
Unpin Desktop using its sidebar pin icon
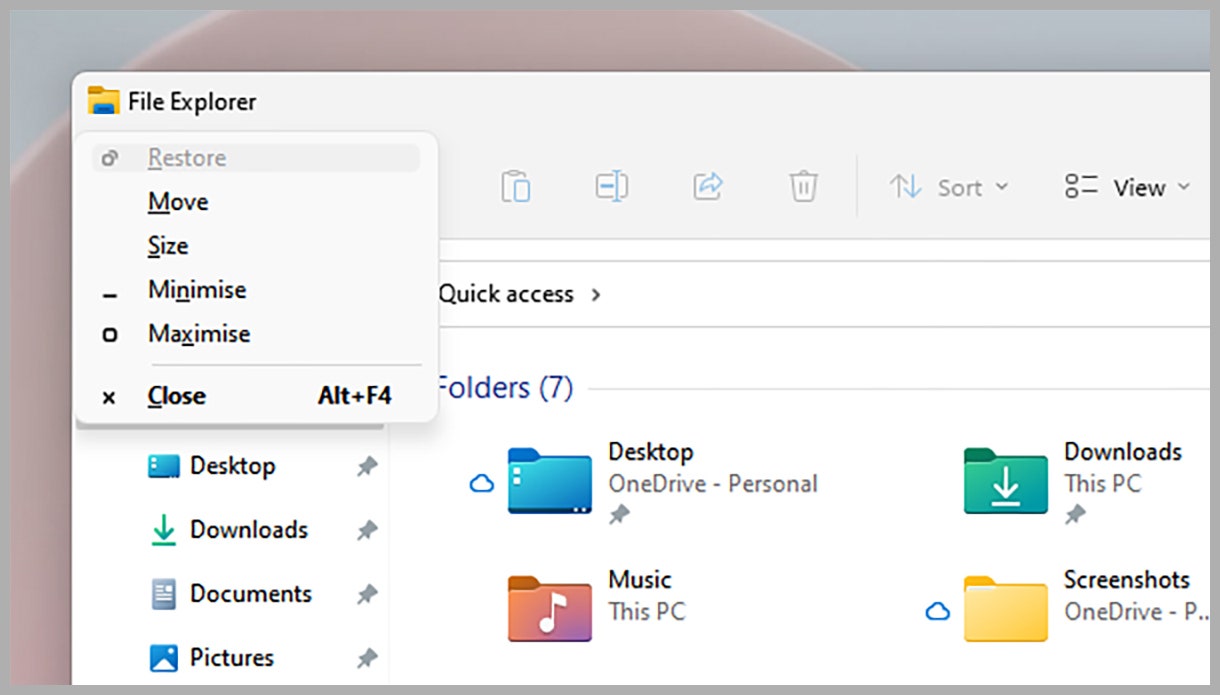coord(367,467)
